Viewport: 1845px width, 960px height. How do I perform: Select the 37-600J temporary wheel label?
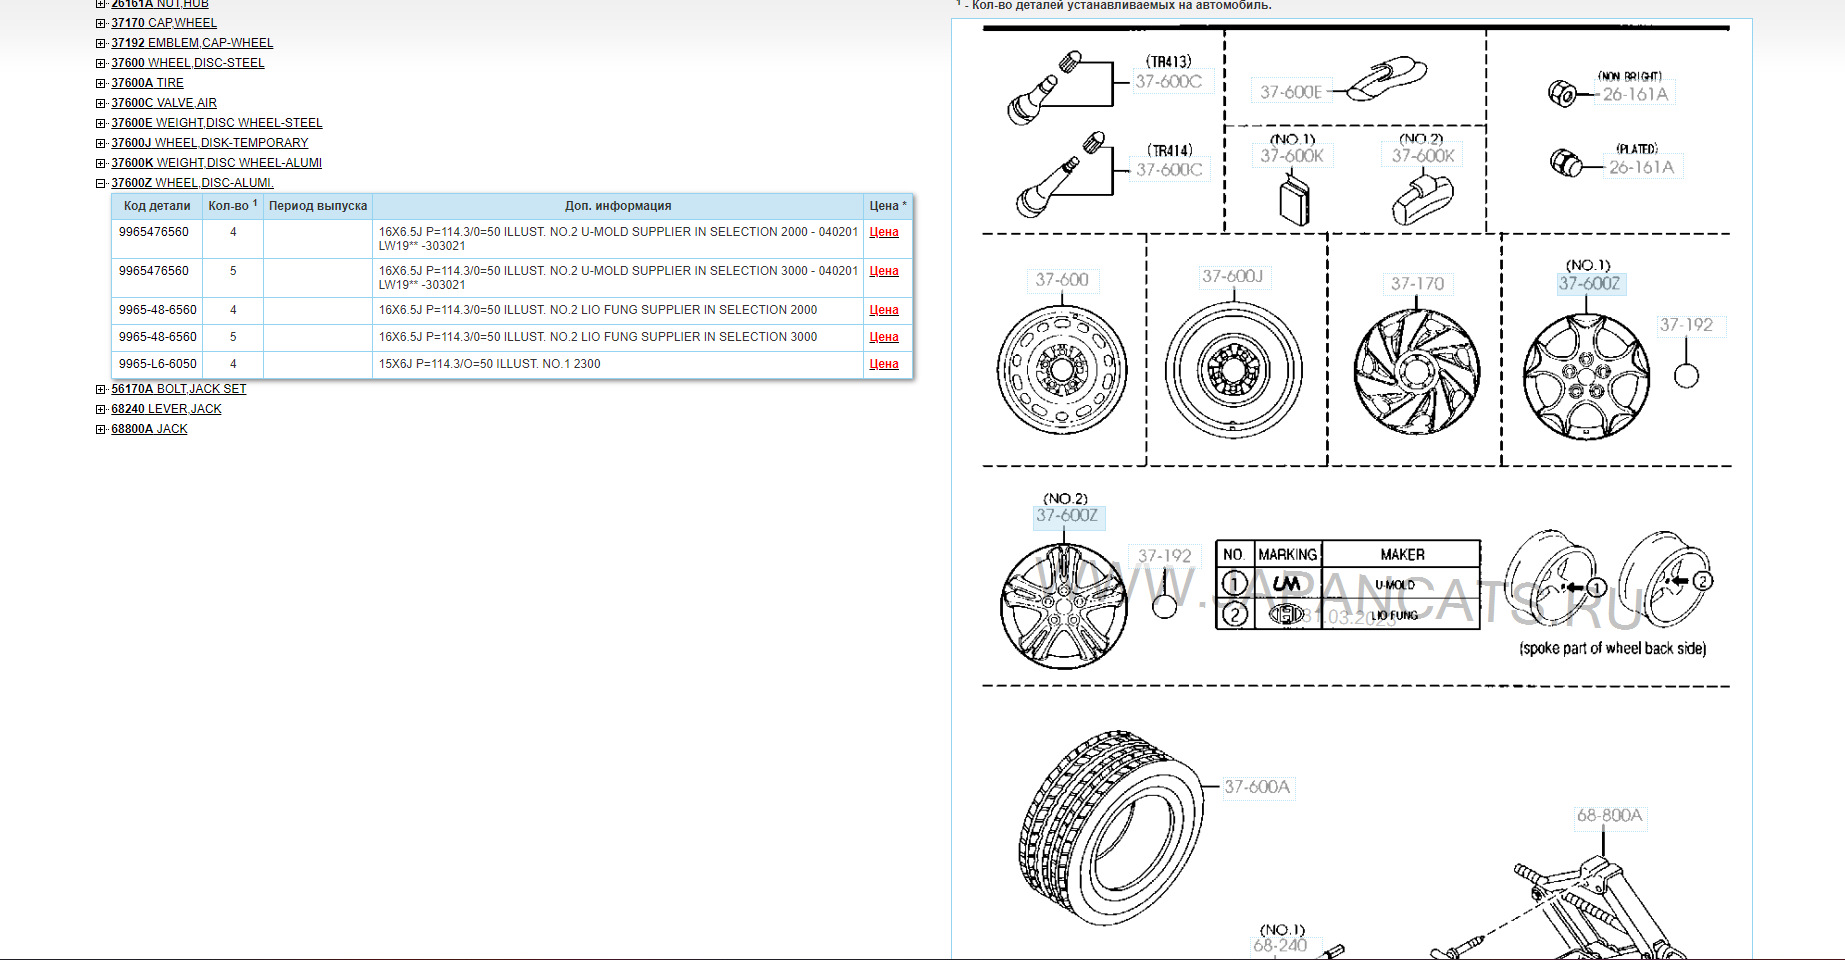click(1232, 276)
